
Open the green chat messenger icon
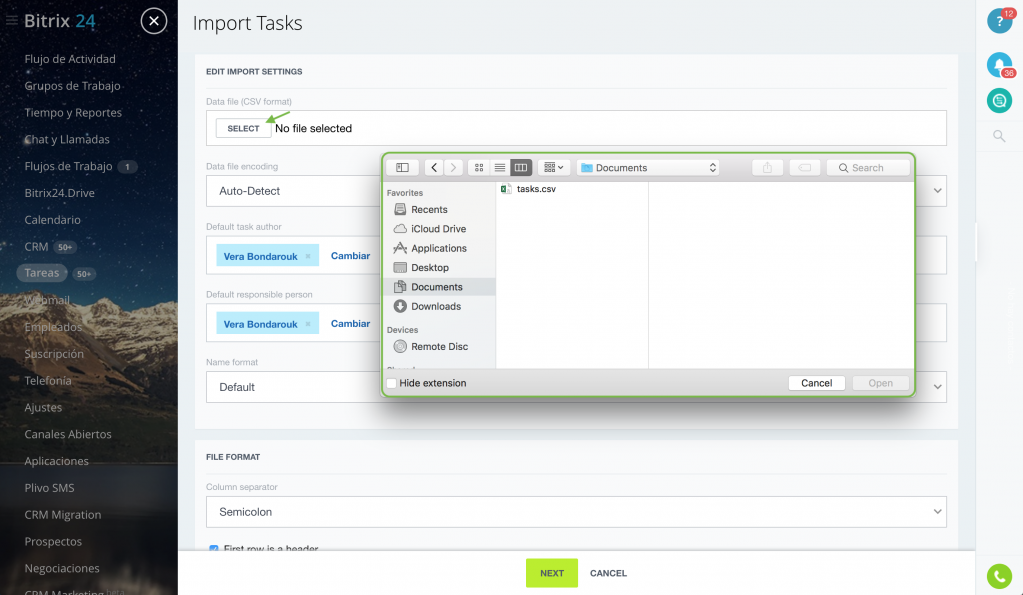(x=999, y=100)
